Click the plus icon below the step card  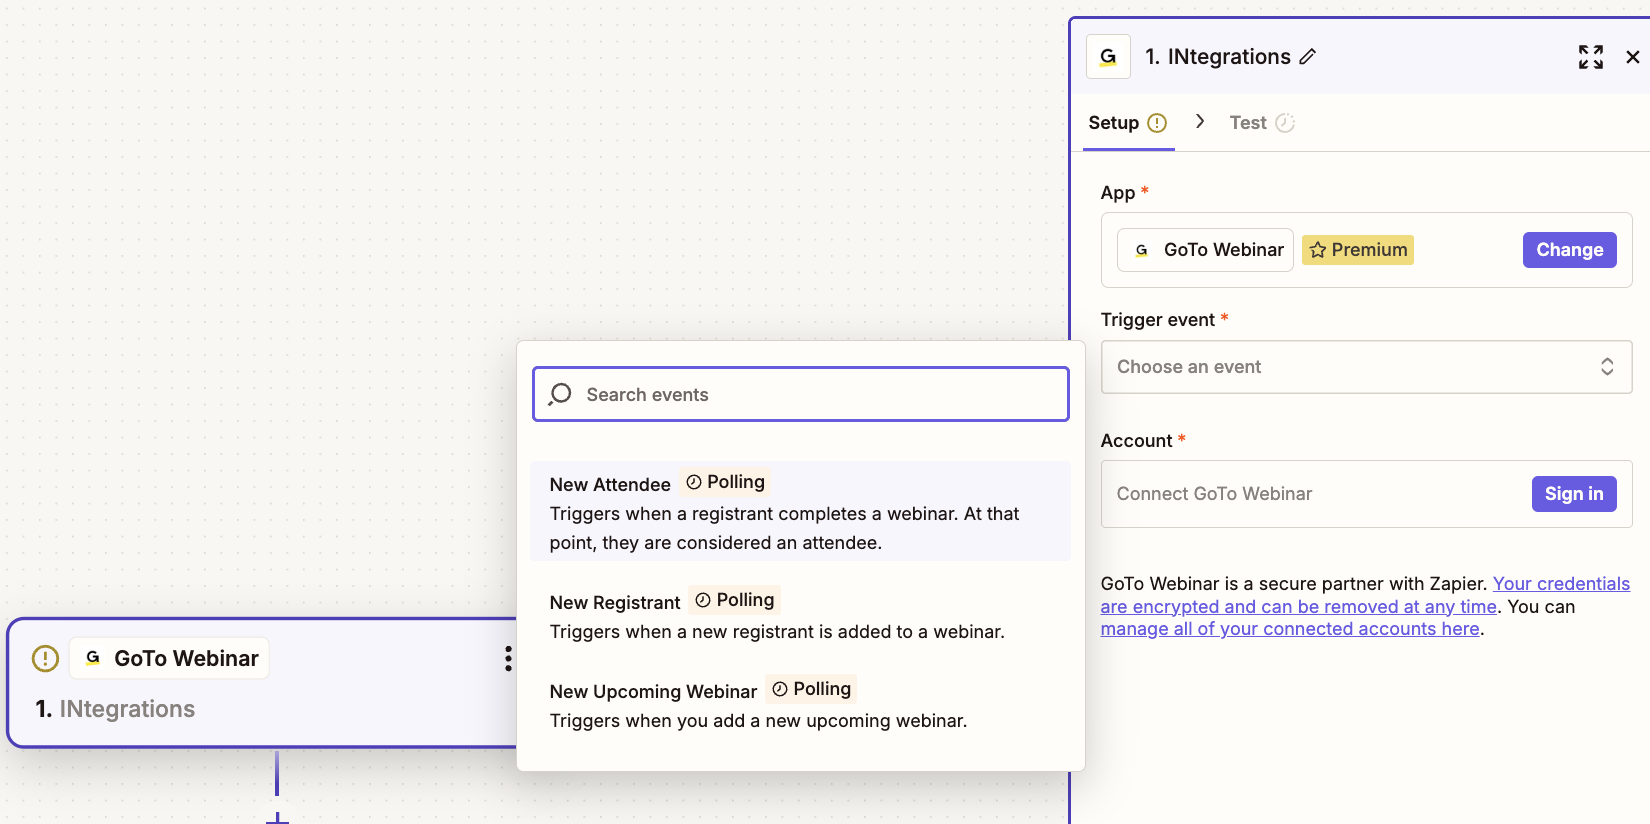click(277, 820)
